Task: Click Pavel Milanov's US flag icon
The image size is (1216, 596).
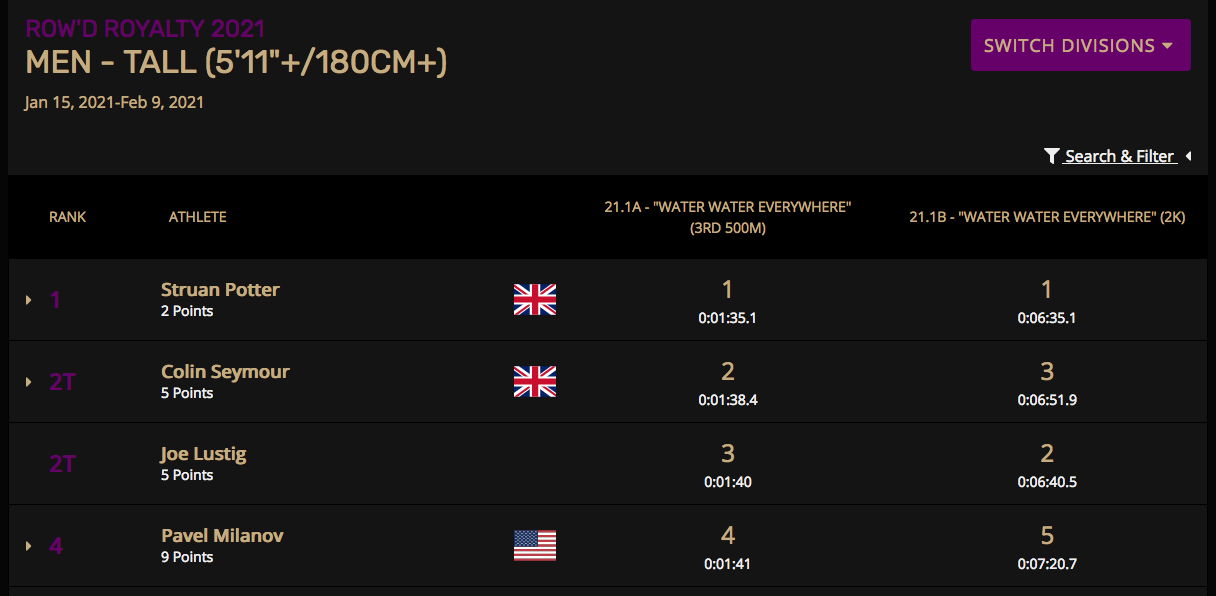Action: click(535, 546)
